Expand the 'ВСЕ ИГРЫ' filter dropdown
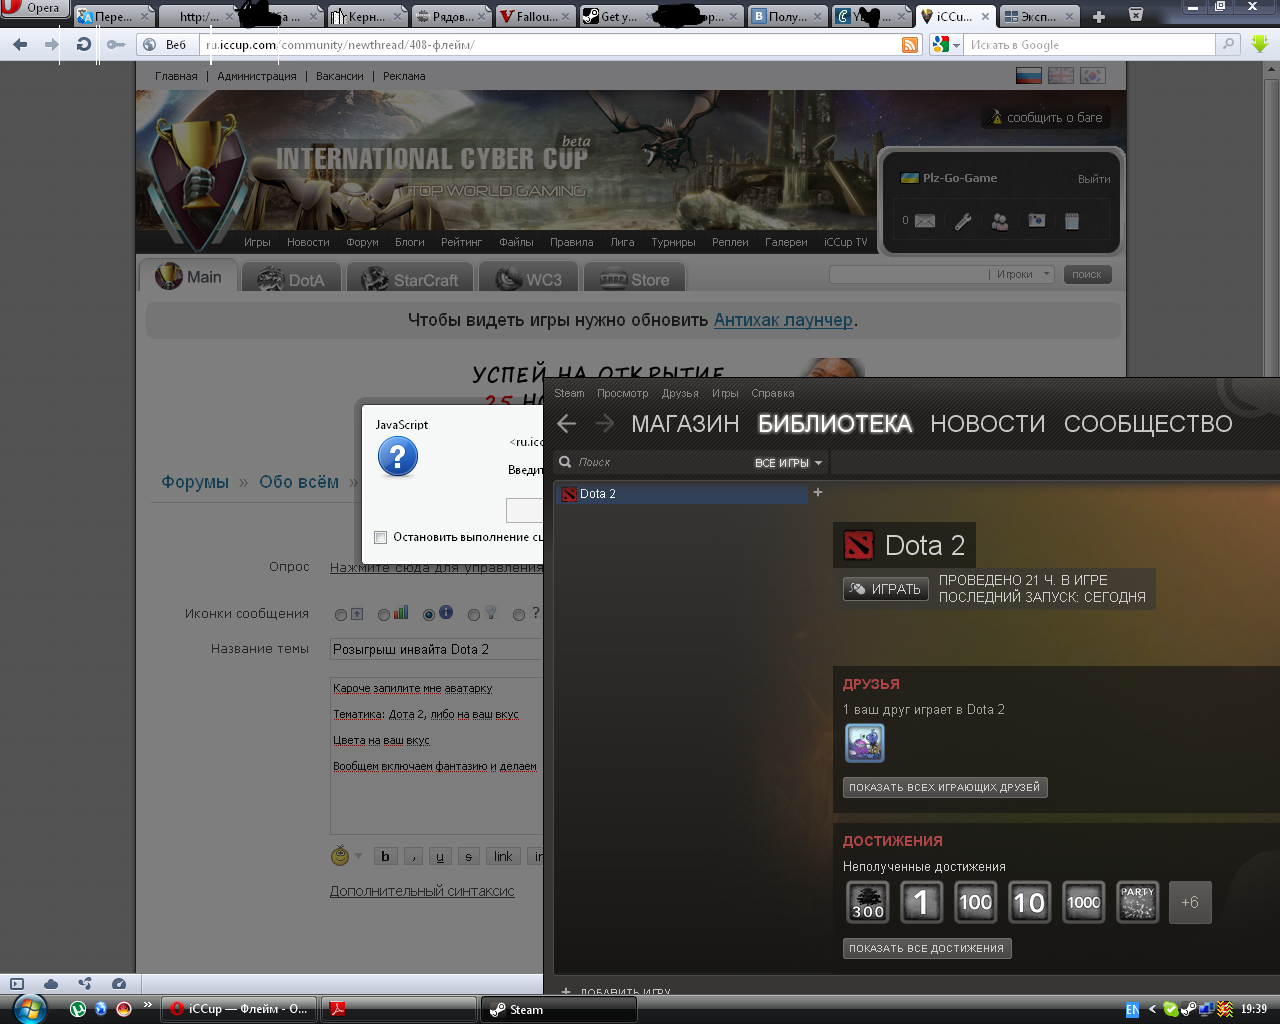 (788, 463)
